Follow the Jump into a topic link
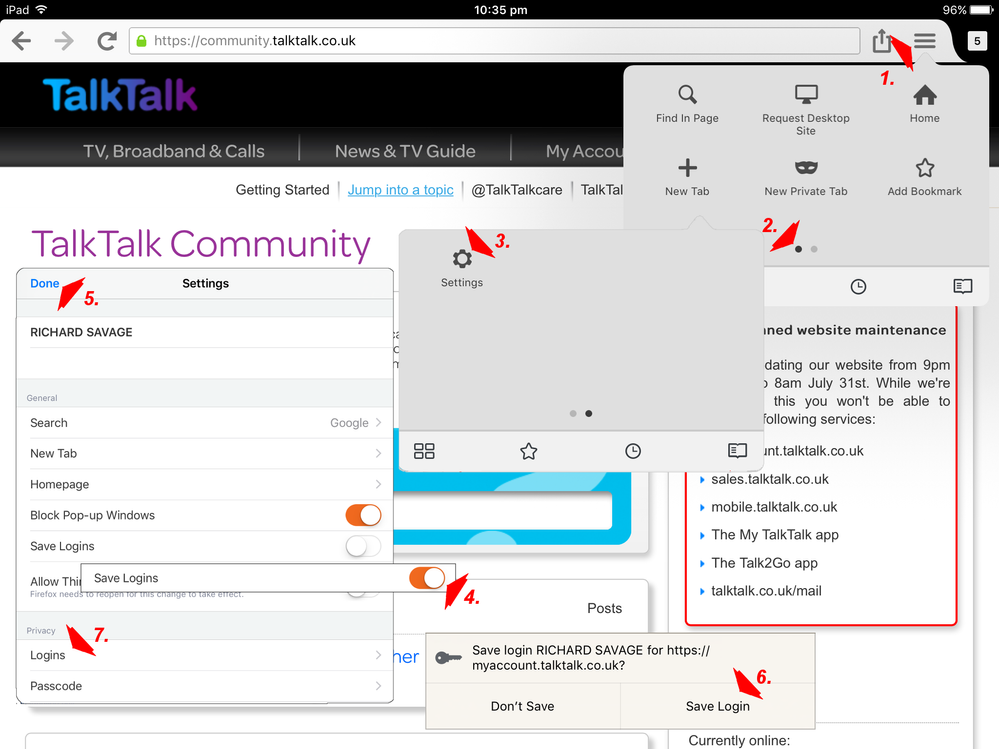Image resolution: width=999 pixels, height=749 pixels. (400, 190)
